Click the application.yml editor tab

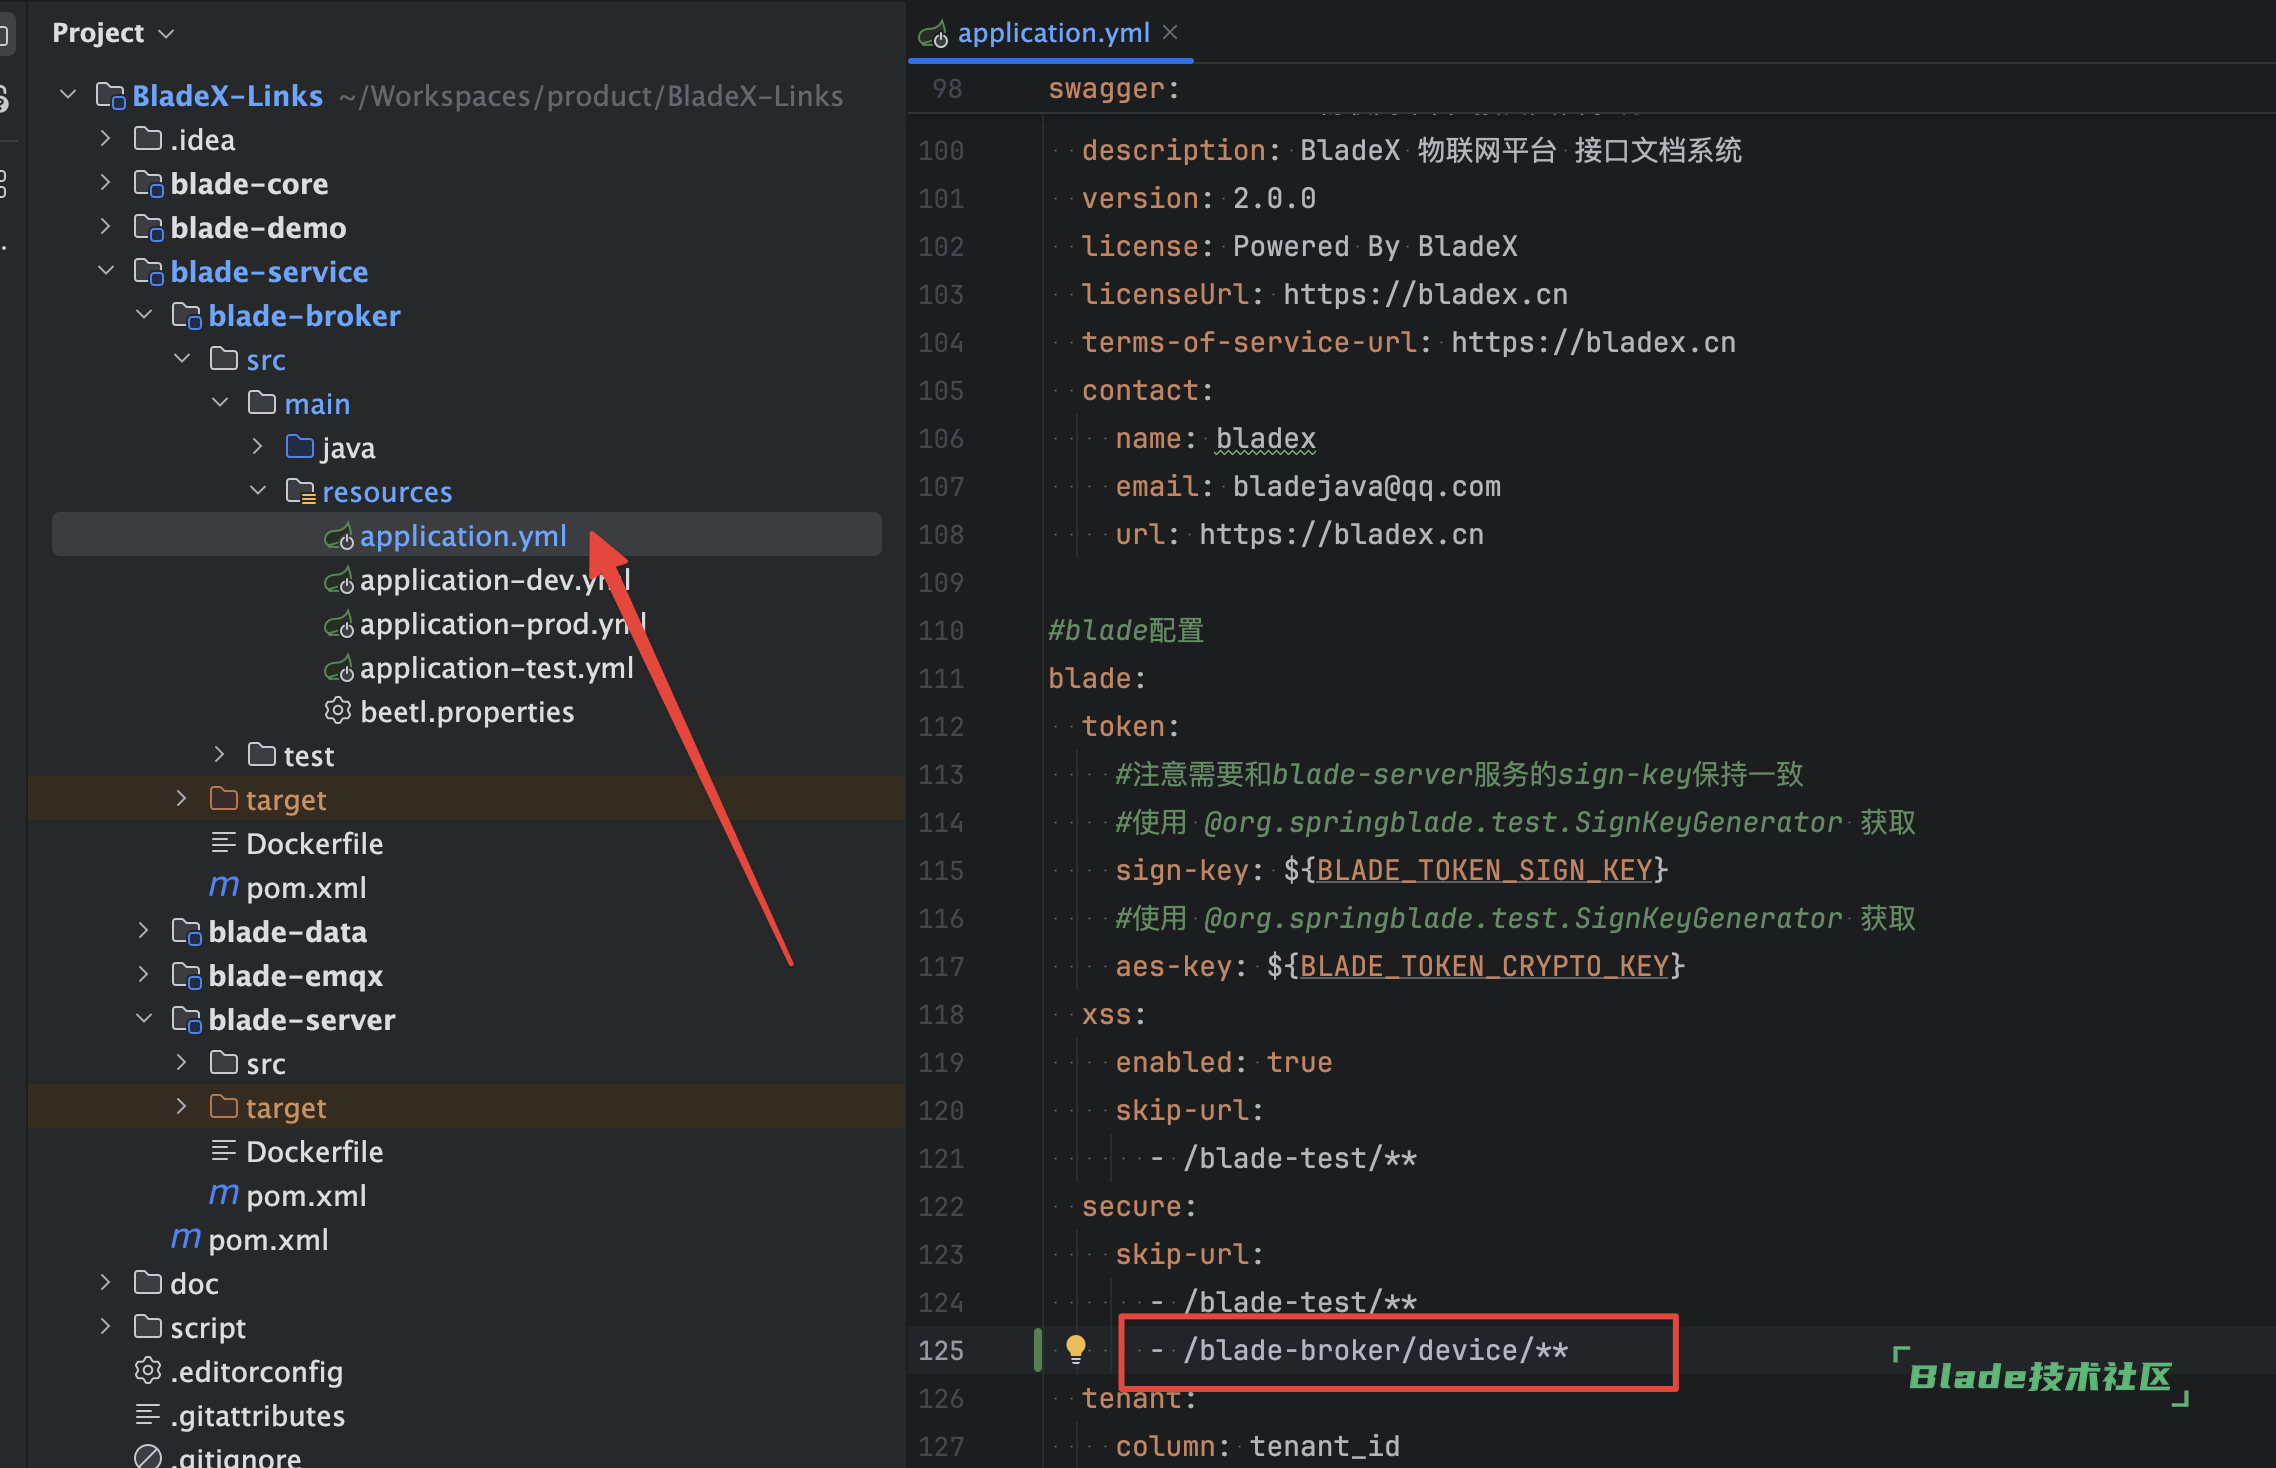(x=1053, y=33)
